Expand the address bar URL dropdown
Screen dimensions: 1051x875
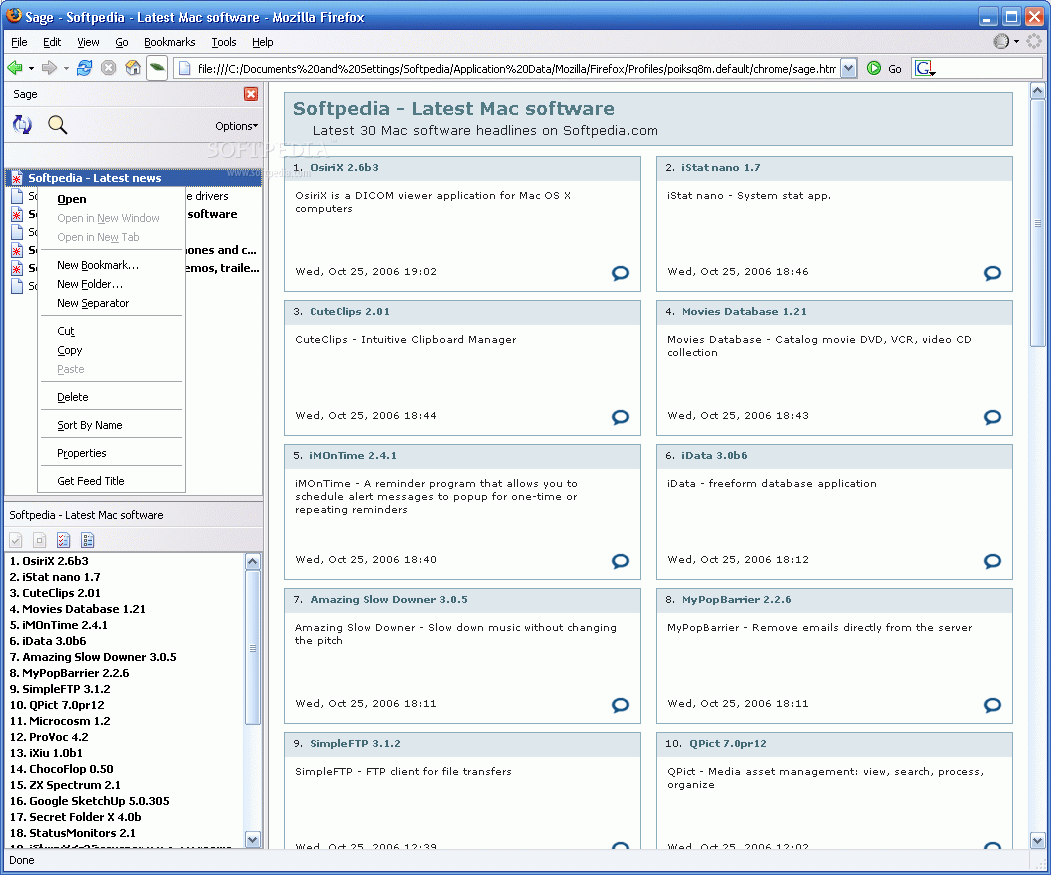(x=849, y=68)
